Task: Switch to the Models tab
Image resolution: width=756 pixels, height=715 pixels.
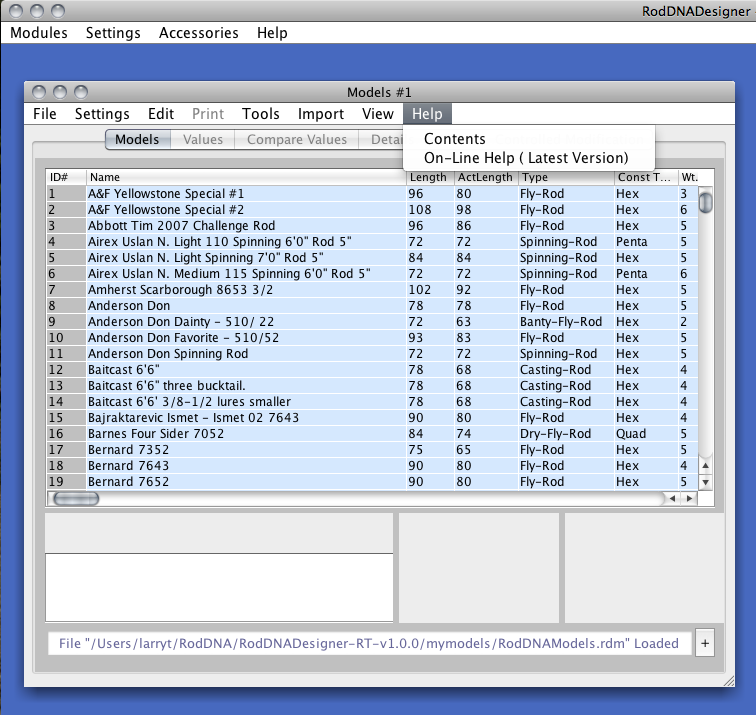Action: pyautogui.click(x=137, y=140)
